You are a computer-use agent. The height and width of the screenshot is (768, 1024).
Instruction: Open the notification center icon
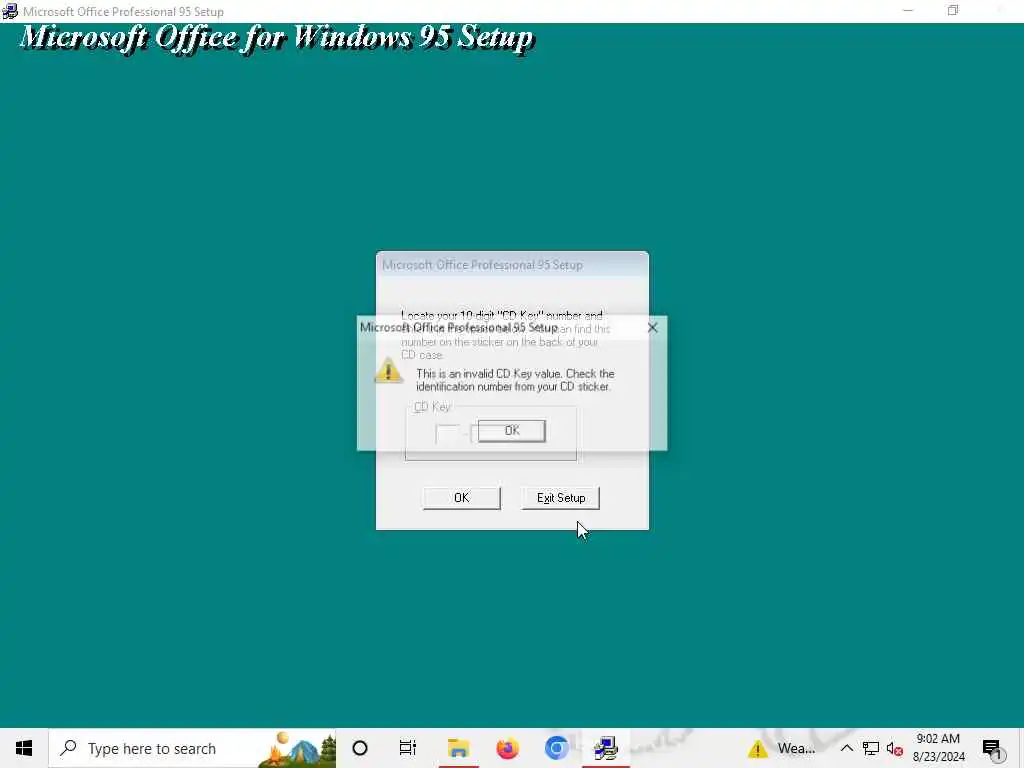point(992,749)
